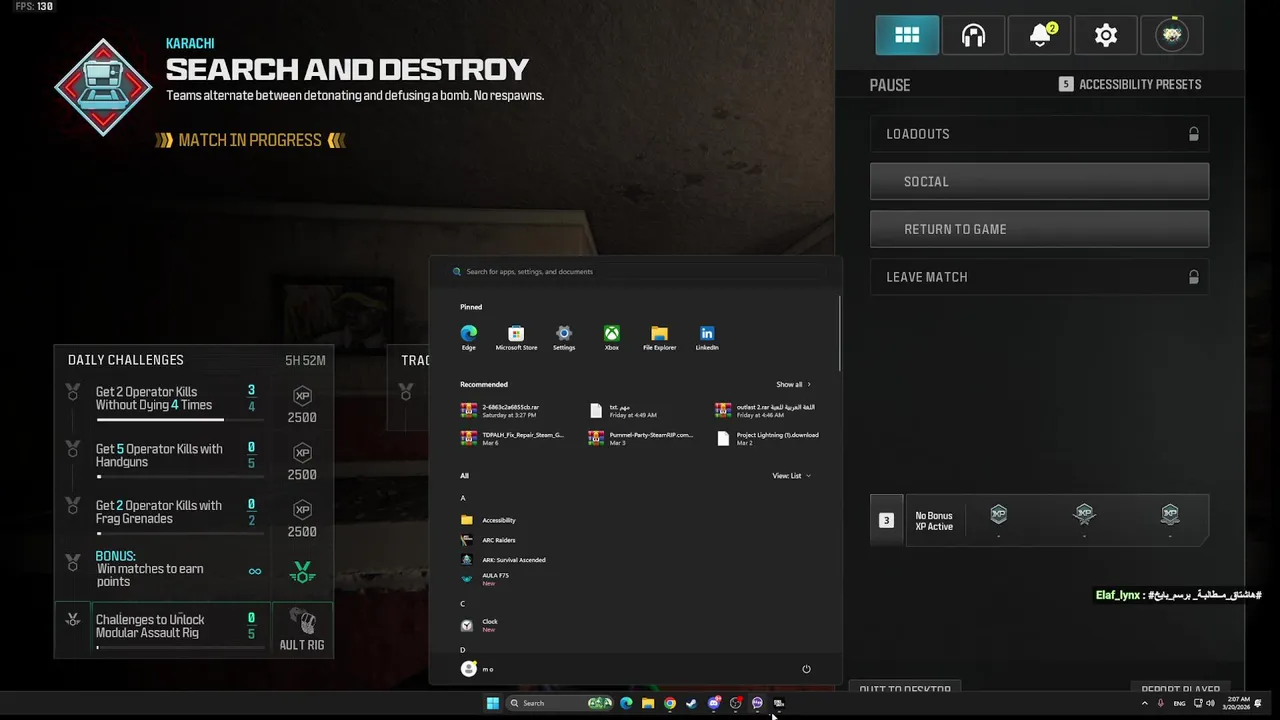Open the notifications bell icon
Viewport: 1280px width, 720px height.
point(1040,35)
